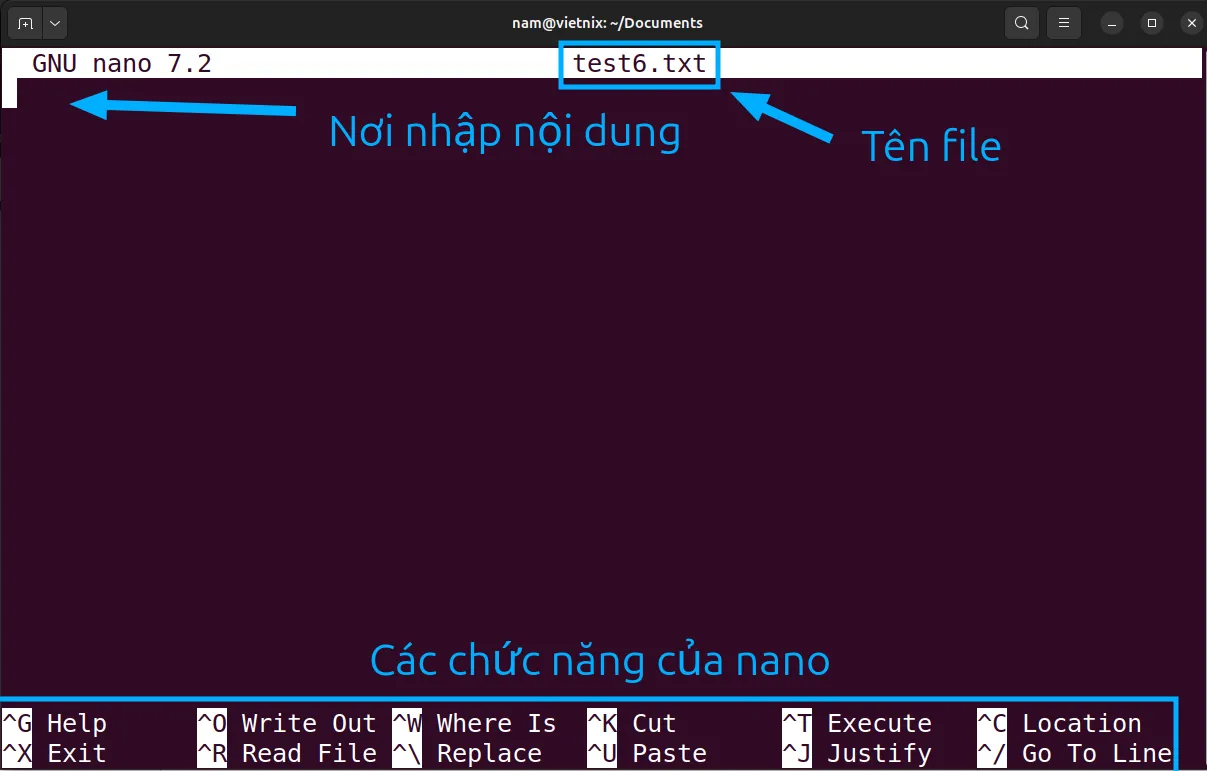Viewport: 1207px width, 771px height.
Task: Click the ^\ Replace shortcut
Action: point(467,753)
